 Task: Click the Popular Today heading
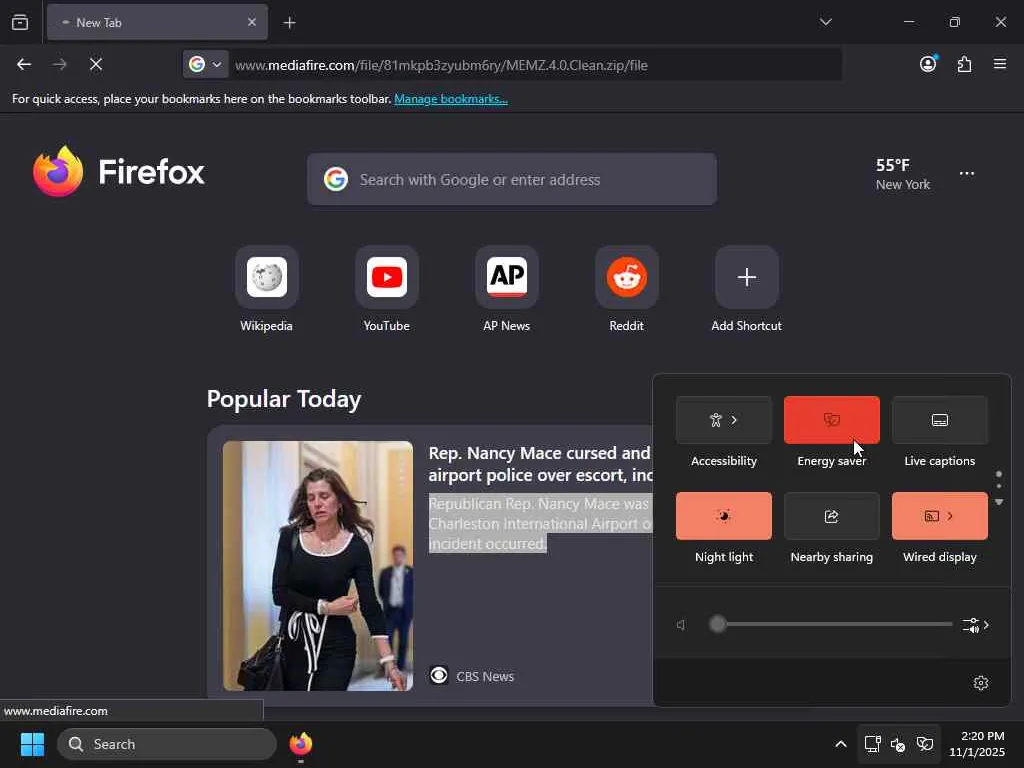pos(284,399)
